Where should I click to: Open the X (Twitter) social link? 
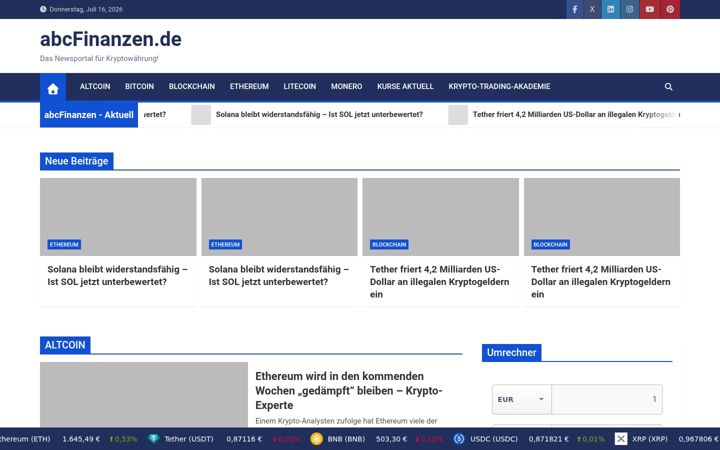click(592, 9)
